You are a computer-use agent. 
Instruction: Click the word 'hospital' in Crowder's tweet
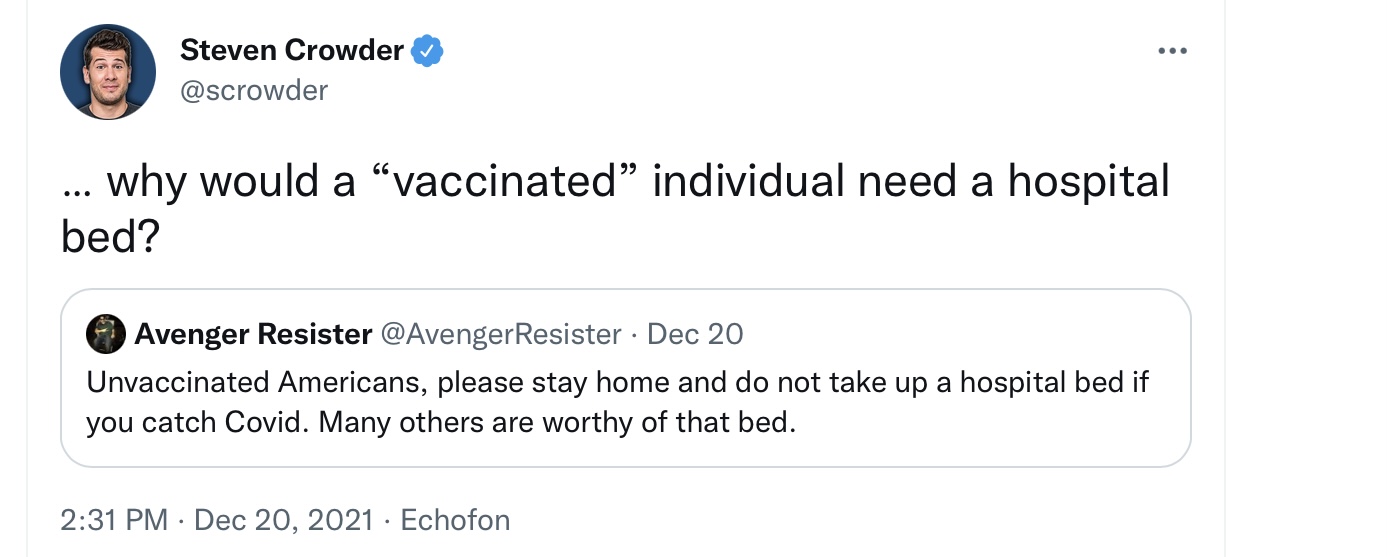[x=1088, y=183]
